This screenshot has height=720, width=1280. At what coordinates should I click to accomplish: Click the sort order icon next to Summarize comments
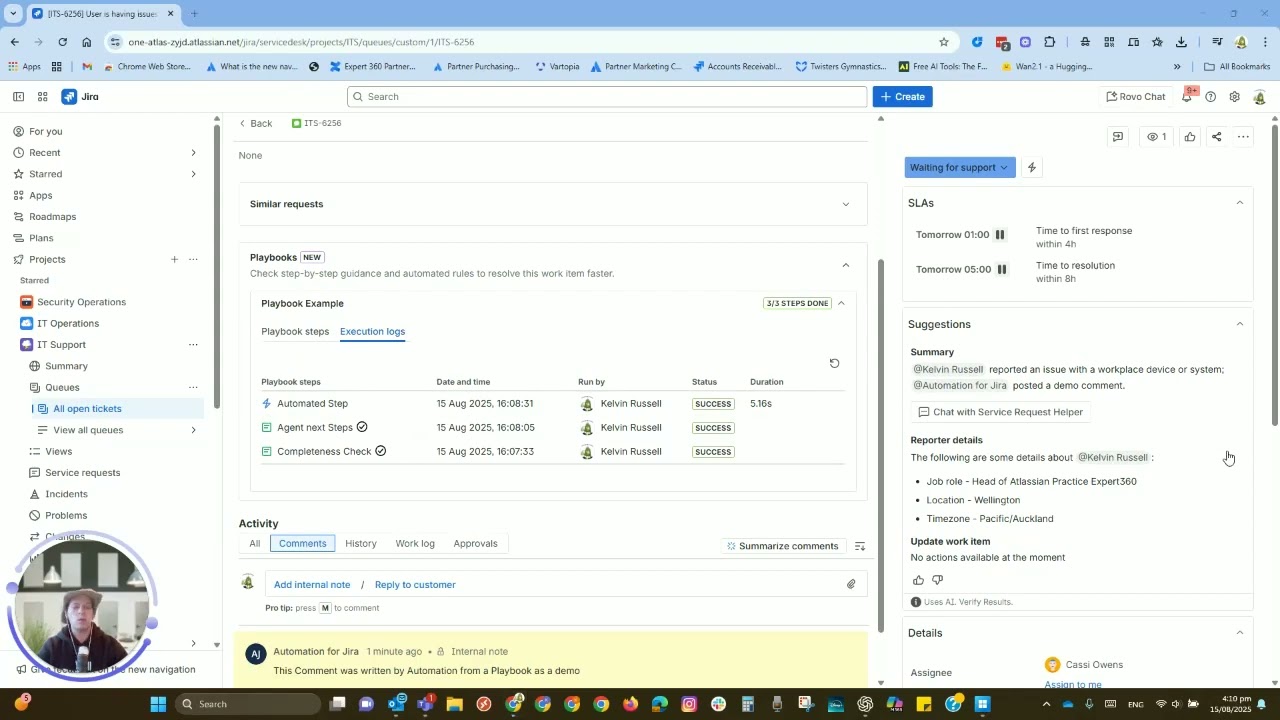(860, 546)
